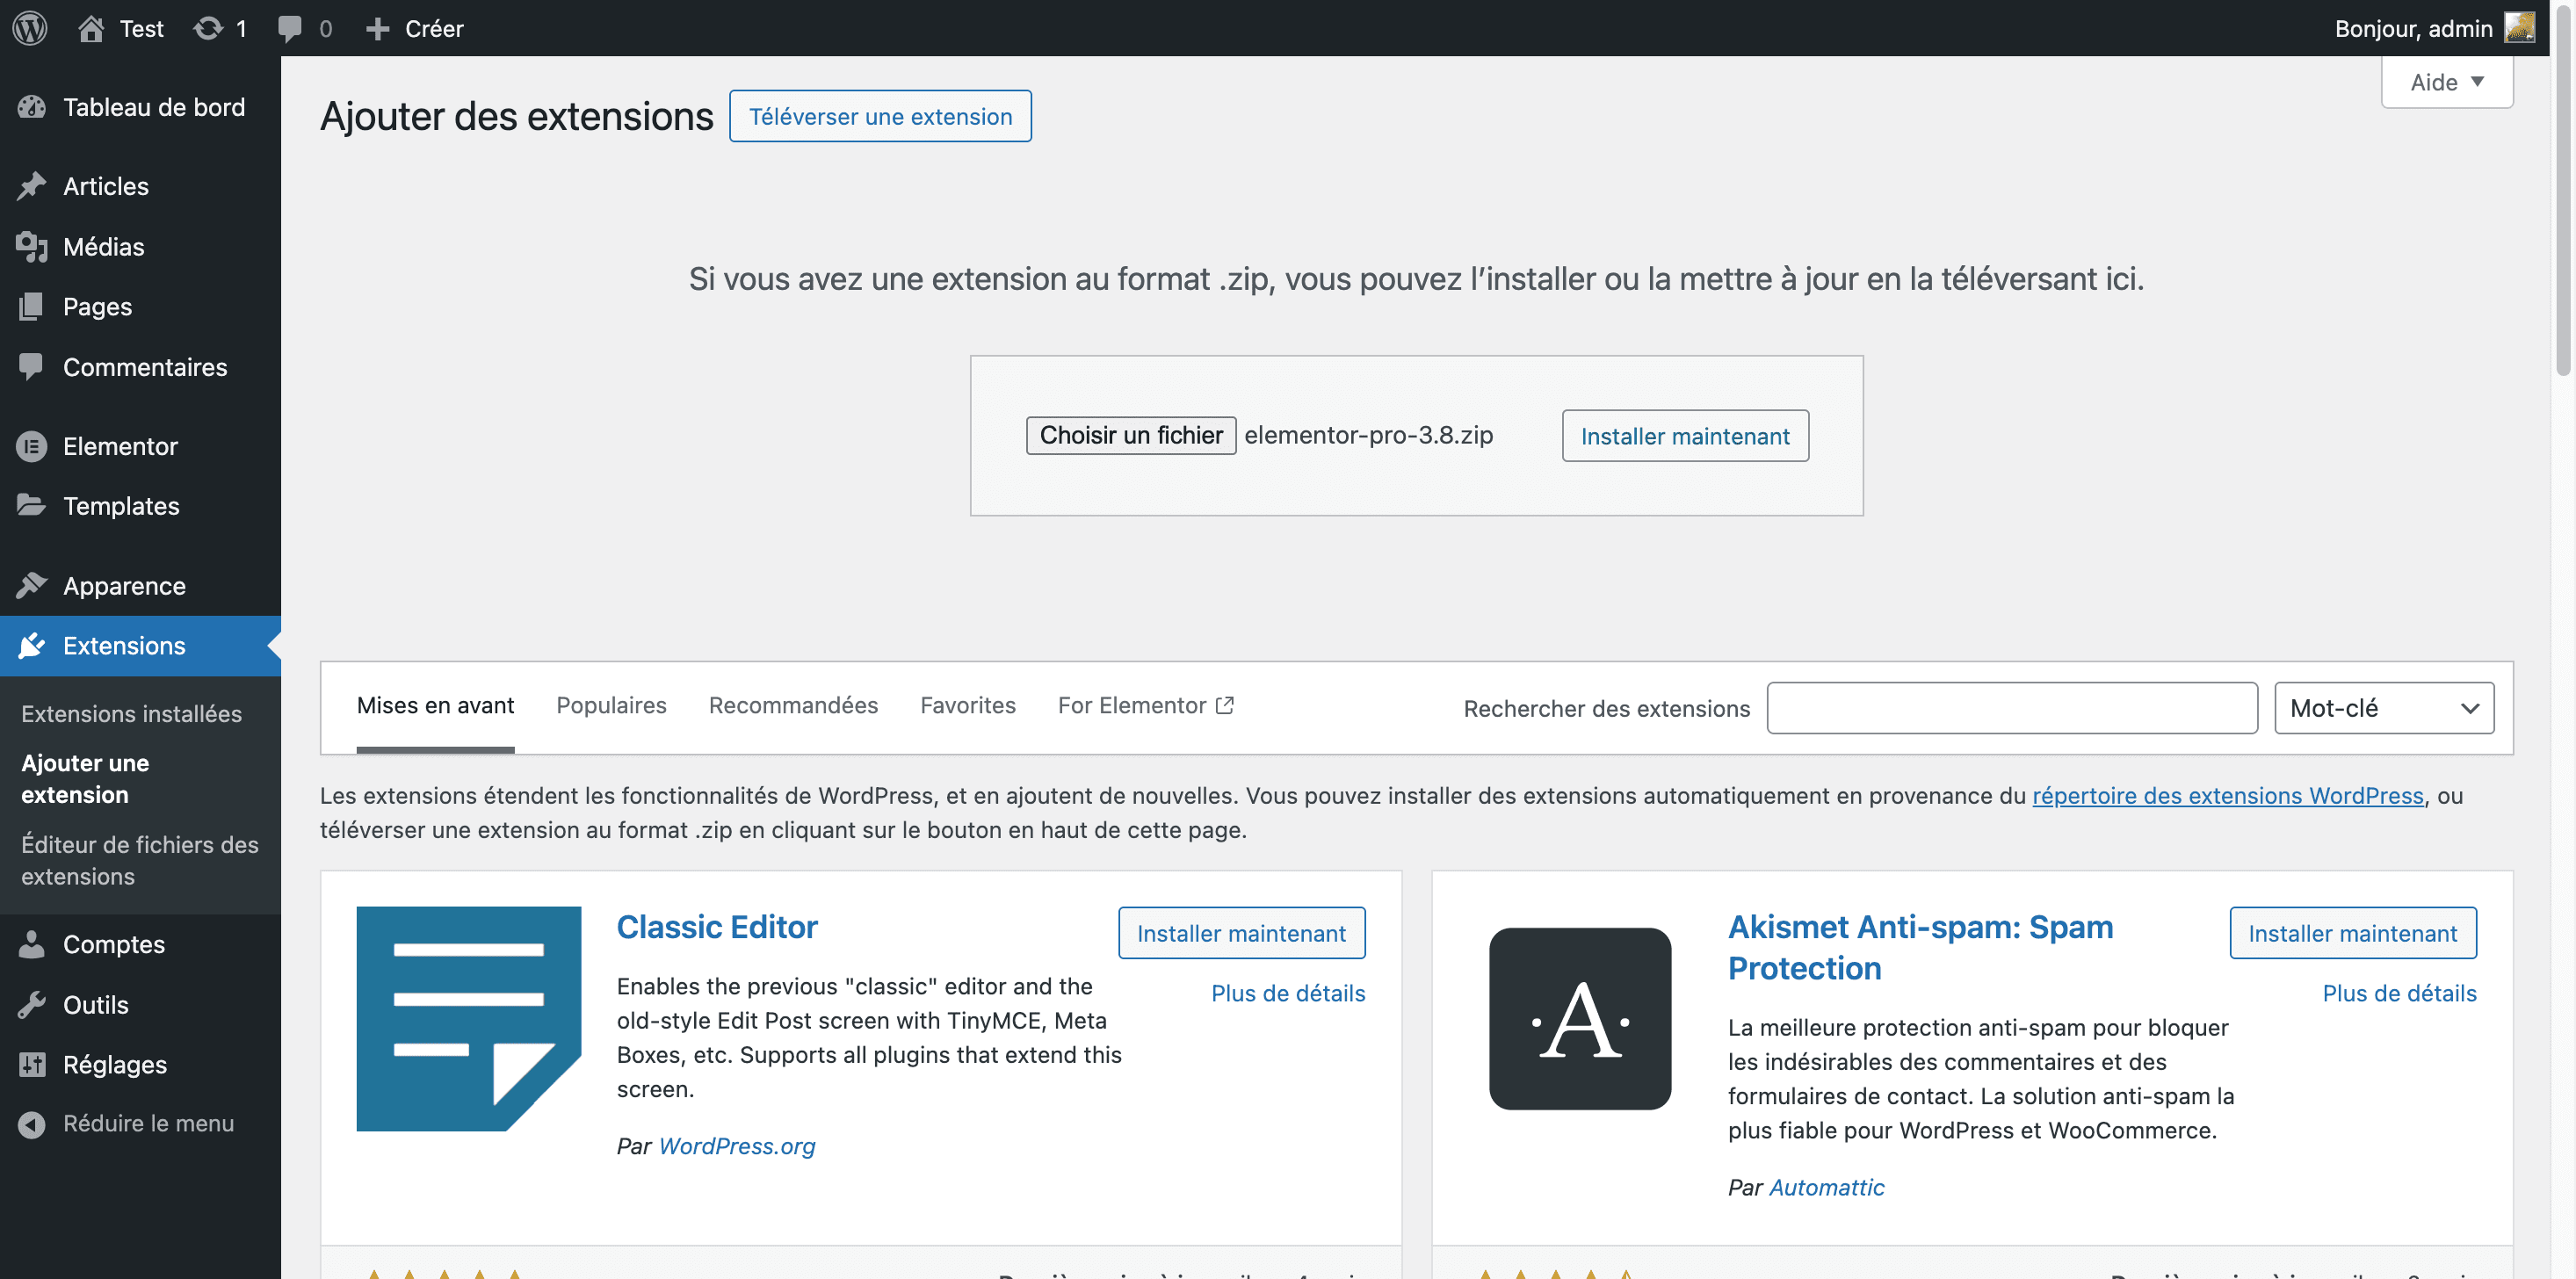This screenshot has width=2576, height=1279.
Task: Open Extensions installées submenu item
Action: (x=131, y=713)
